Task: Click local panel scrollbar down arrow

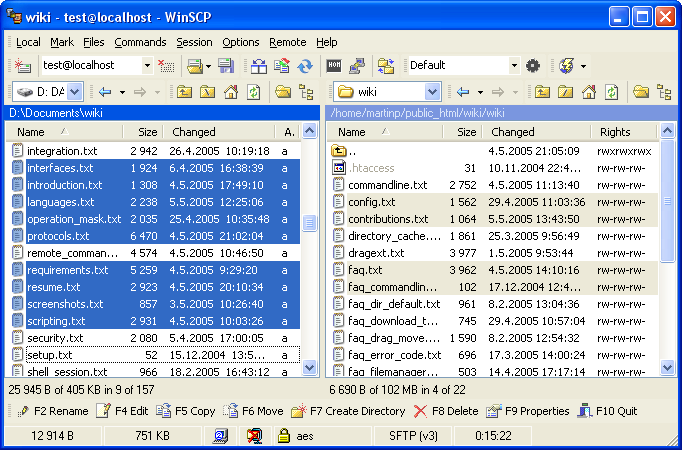Action: (x=309, y=368)
